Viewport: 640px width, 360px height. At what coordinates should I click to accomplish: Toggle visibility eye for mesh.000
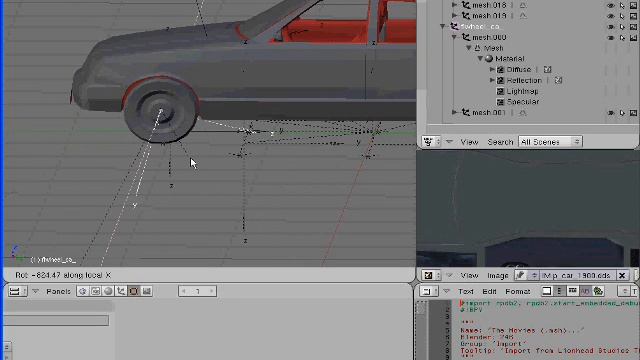tap(611, 38)
